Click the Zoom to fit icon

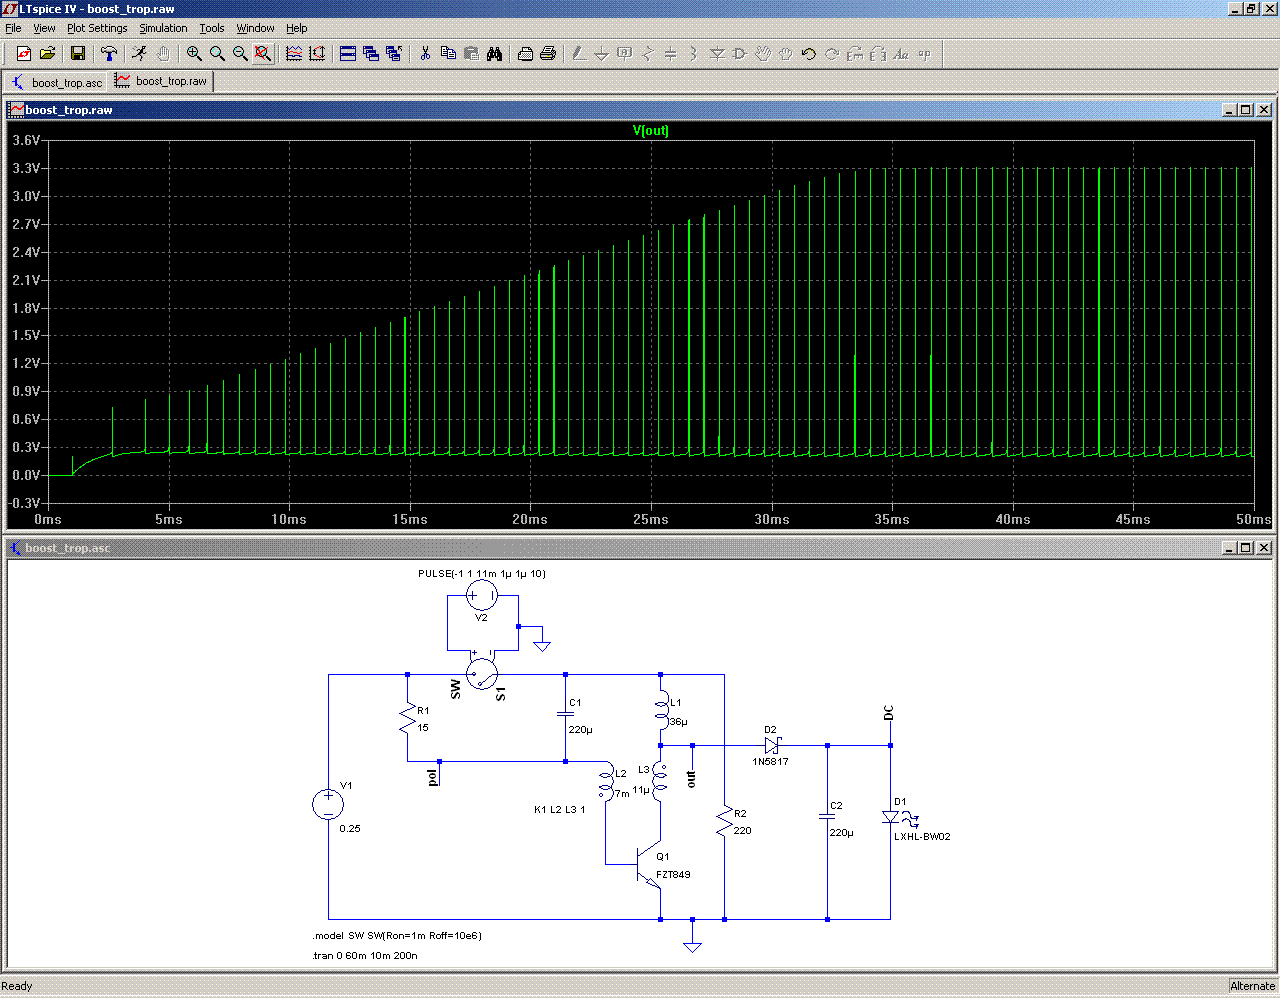(x=263, y=54)
